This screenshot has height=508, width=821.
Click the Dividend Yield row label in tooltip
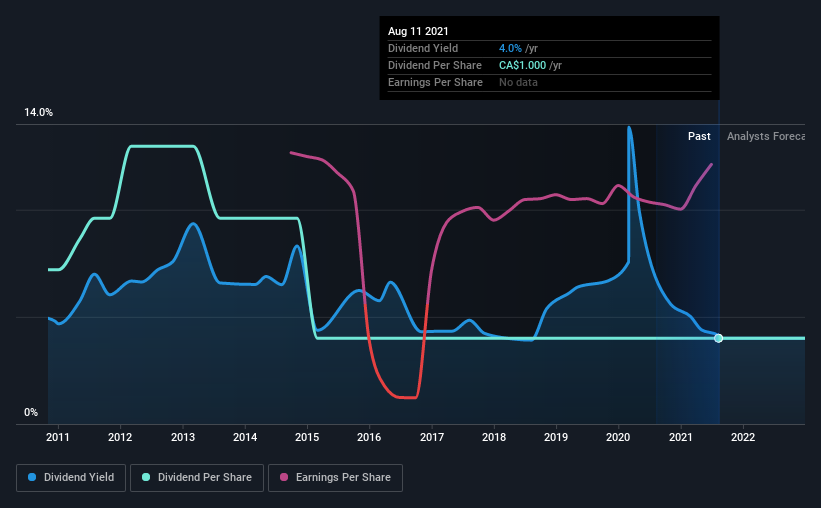[x=423, y=48]
